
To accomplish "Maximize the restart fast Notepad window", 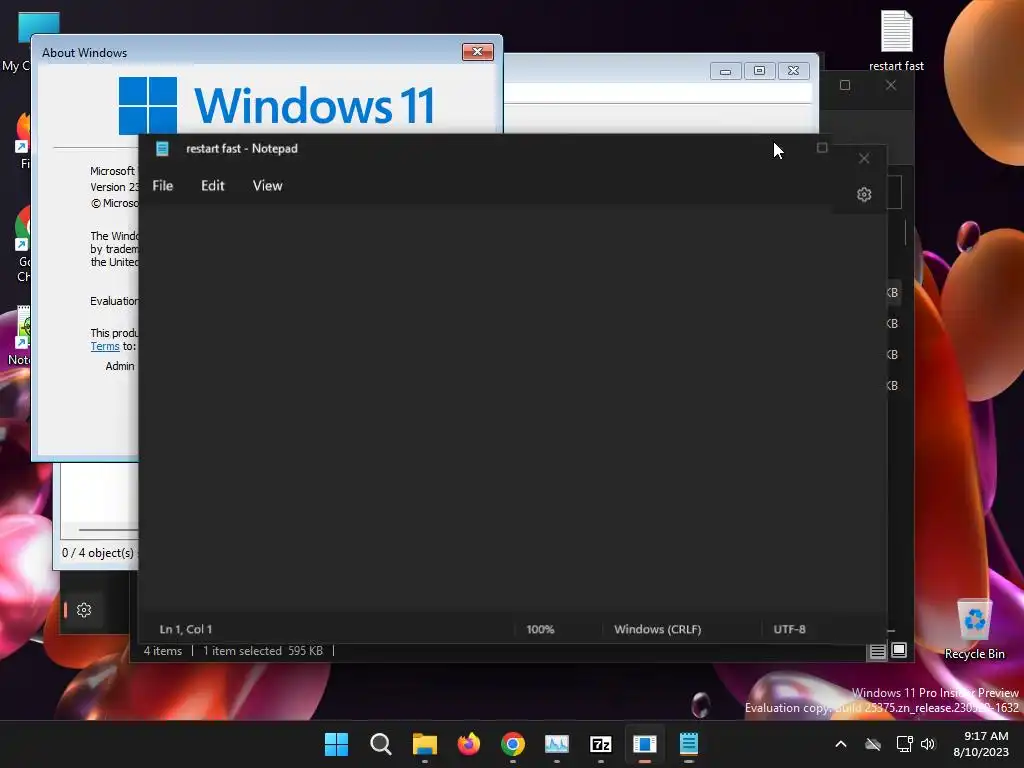I will [822, 148].
